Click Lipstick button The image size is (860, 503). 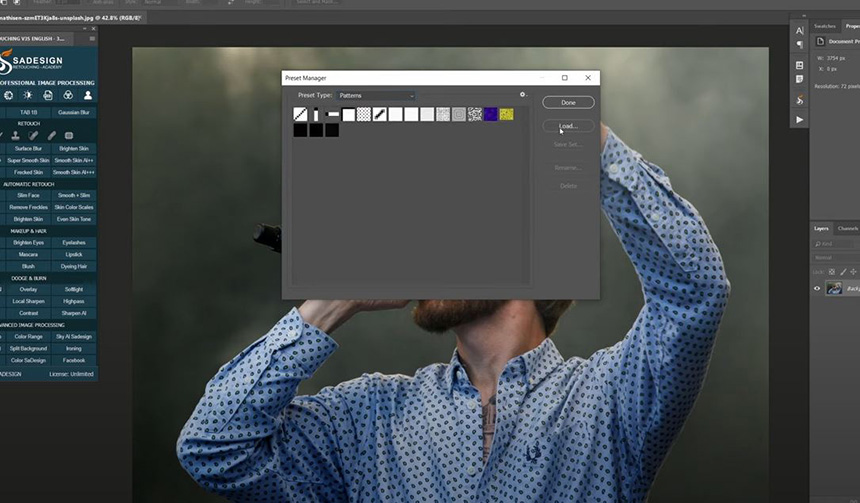pos(74,255)
